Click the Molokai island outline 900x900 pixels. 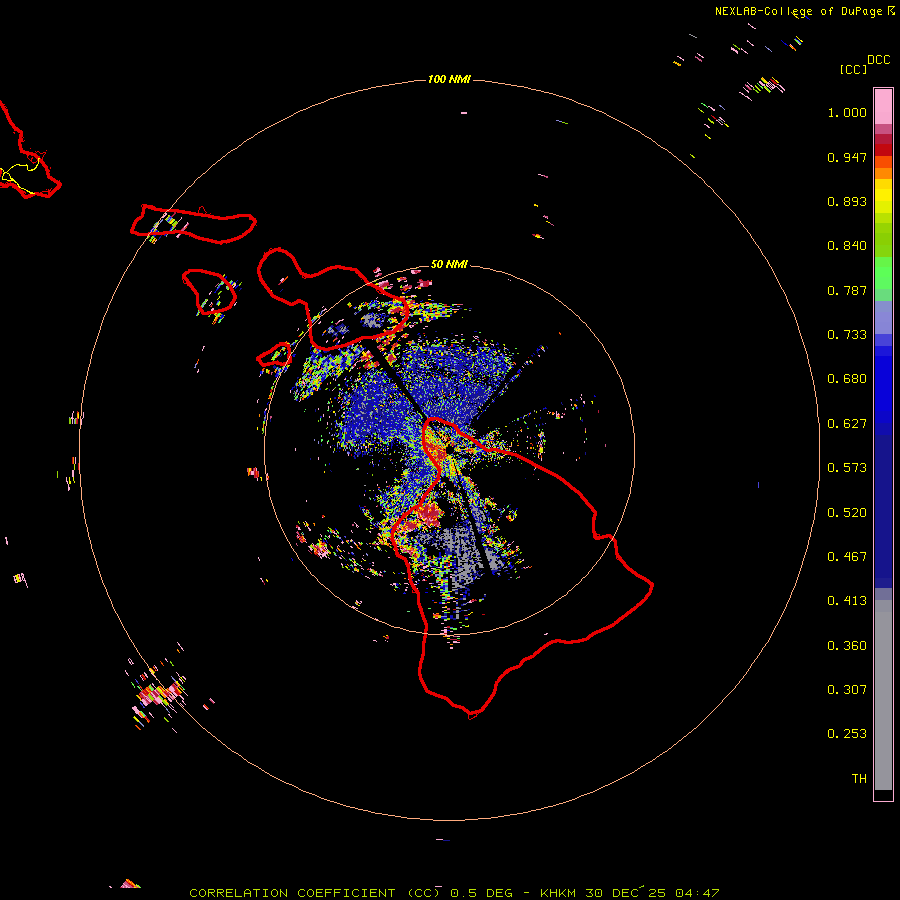click(x=193, y=224)
